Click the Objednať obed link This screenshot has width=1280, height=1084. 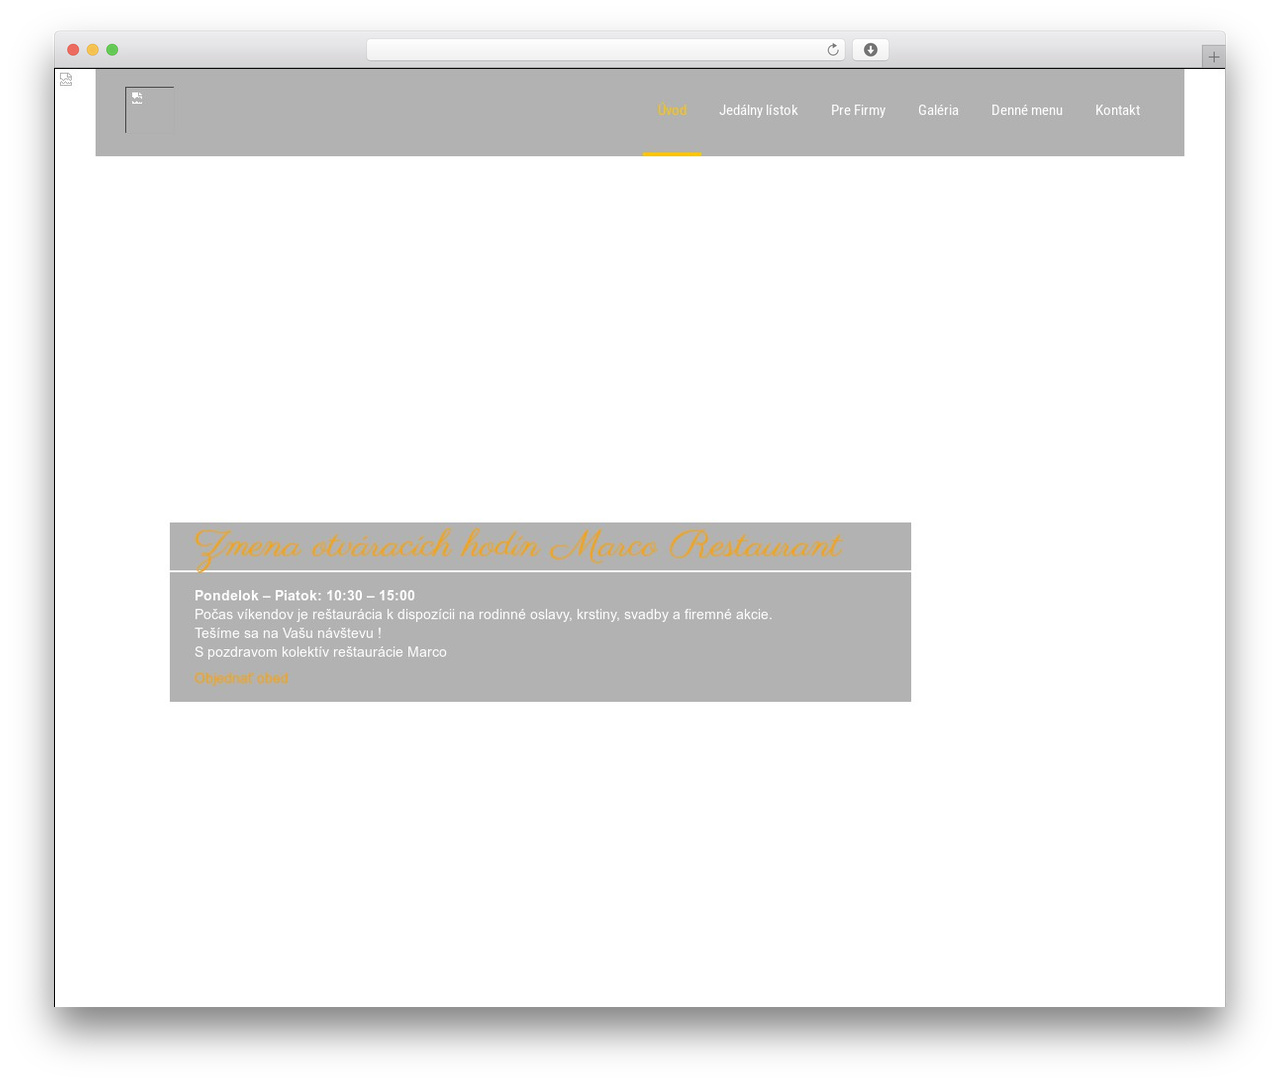241,678
